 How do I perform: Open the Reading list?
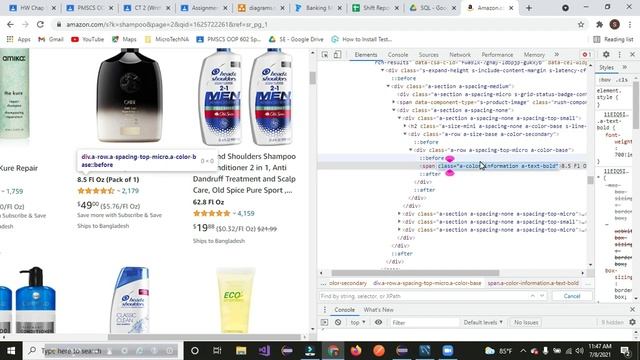click(x=613, y=39)
